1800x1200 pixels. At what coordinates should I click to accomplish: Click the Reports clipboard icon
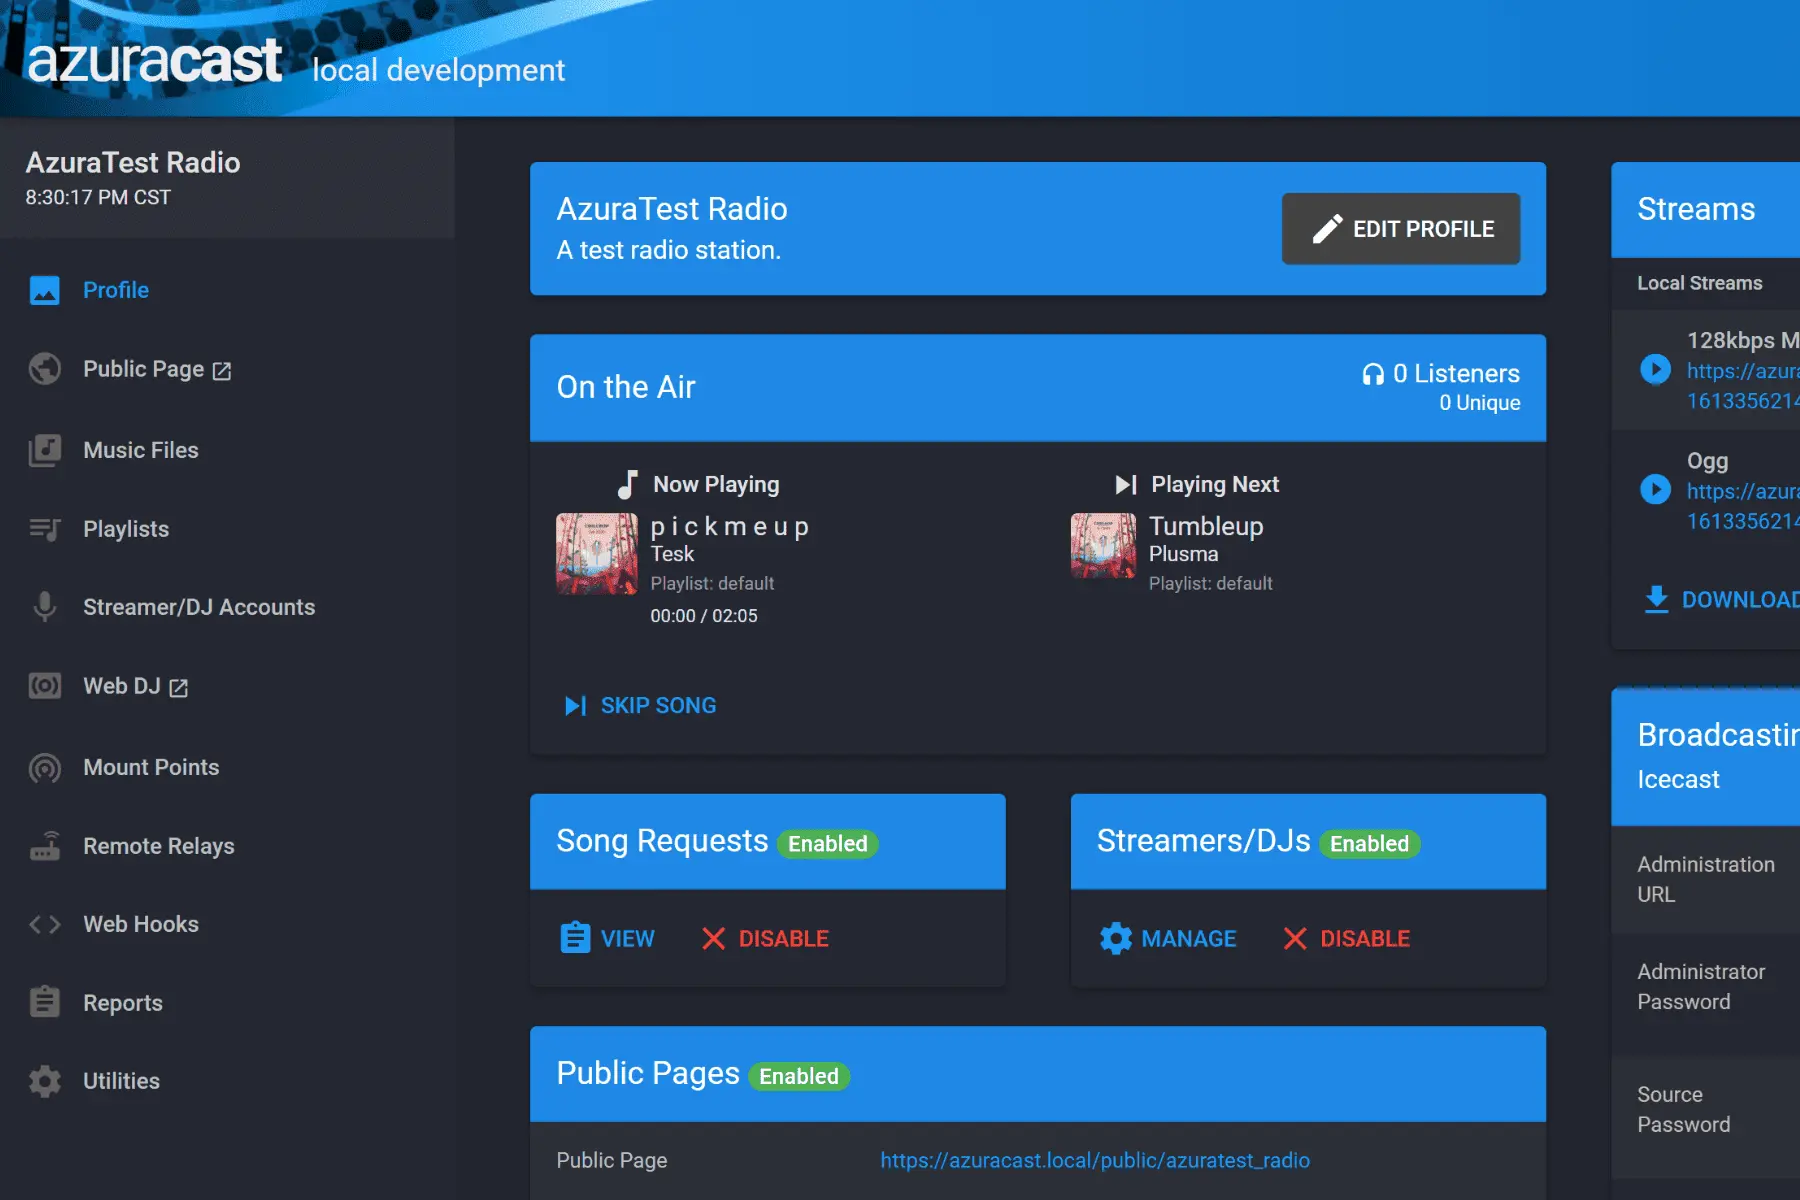coord(45,1002)
